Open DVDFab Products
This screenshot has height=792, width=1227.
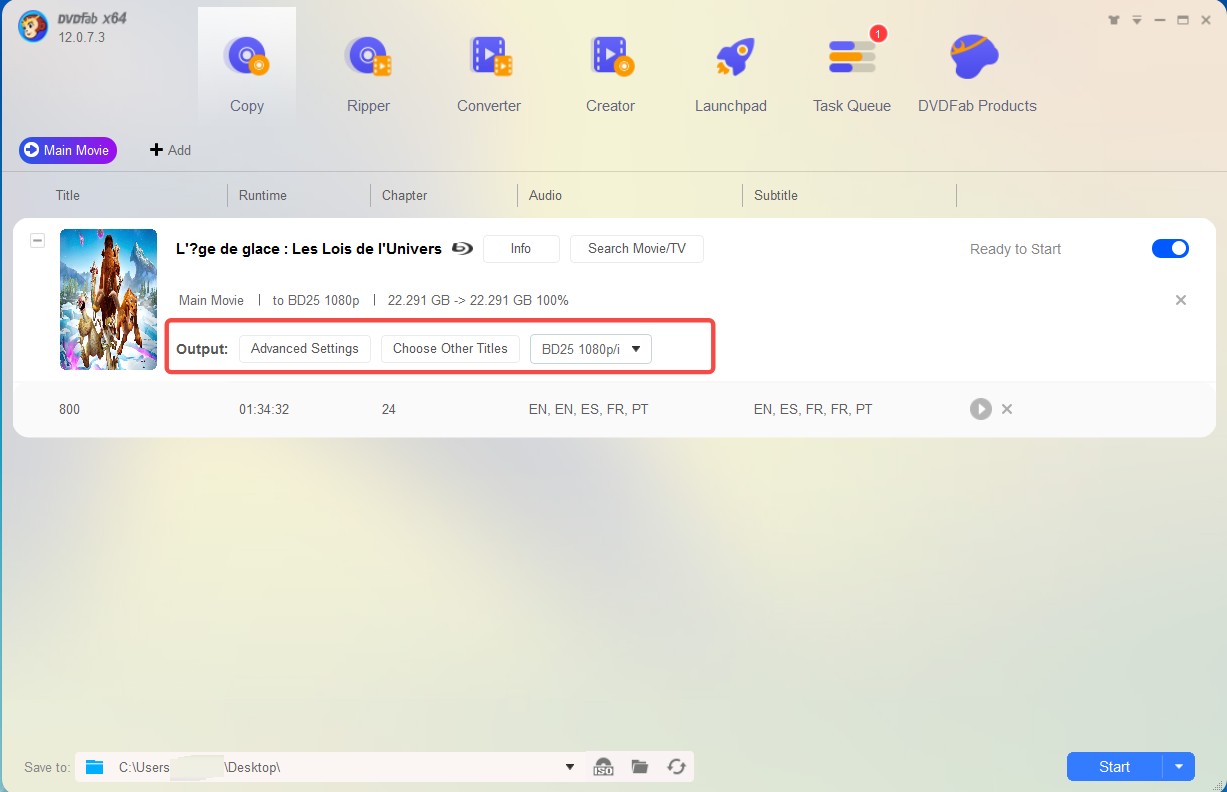(977, 75)
